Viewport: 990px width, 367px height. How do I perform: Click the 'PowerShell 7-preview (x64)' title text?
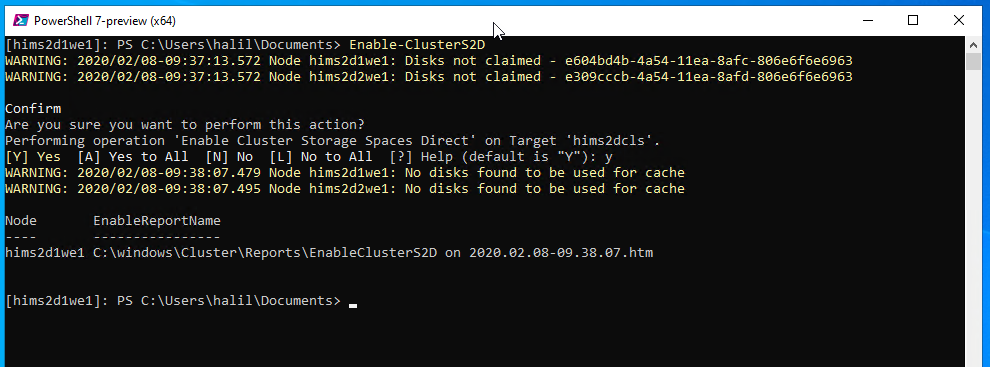click(x=105, y=21)
